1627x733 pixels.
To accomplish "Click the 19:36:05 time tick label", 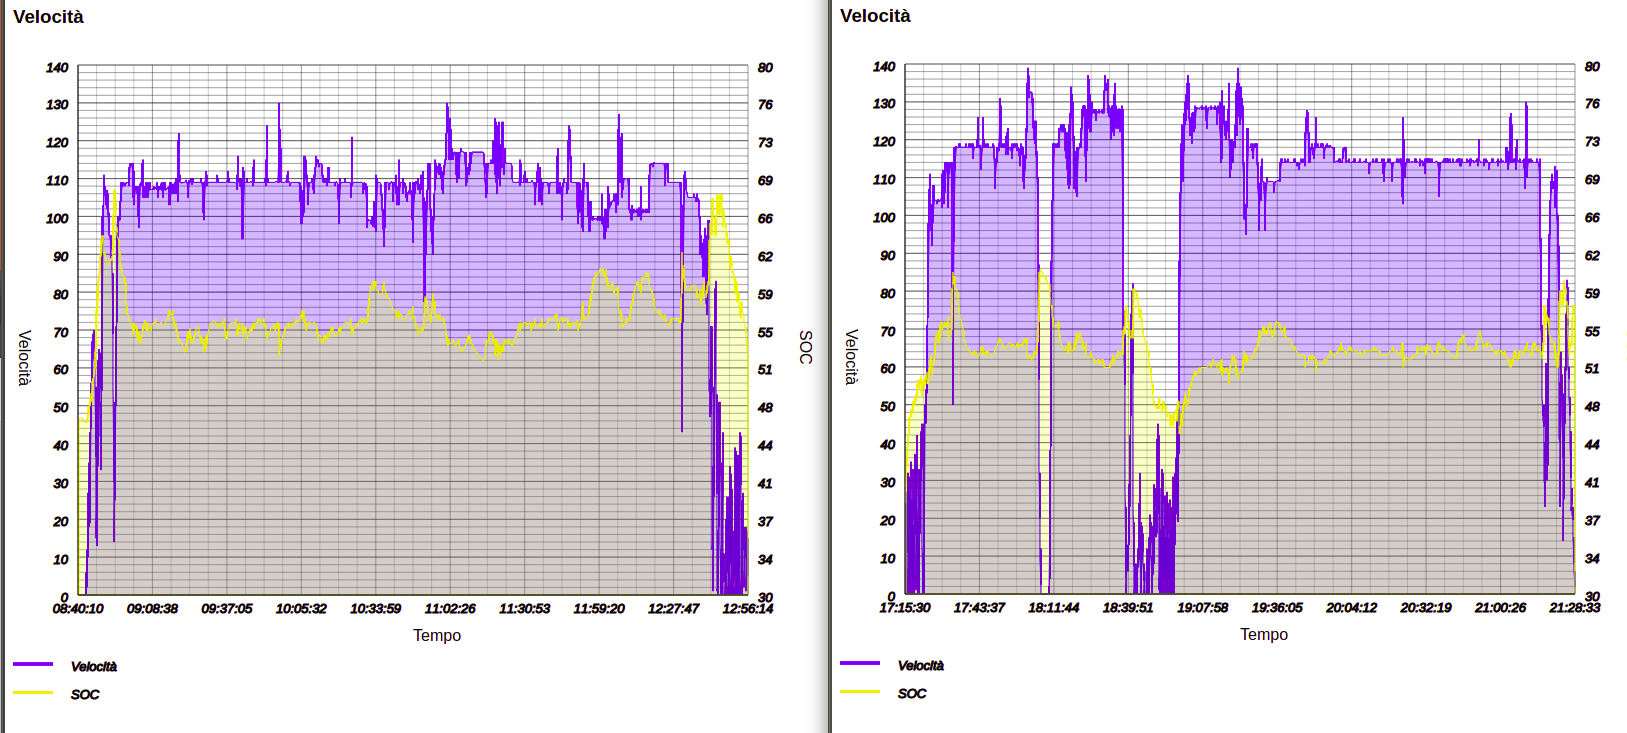I will 1277,607.
